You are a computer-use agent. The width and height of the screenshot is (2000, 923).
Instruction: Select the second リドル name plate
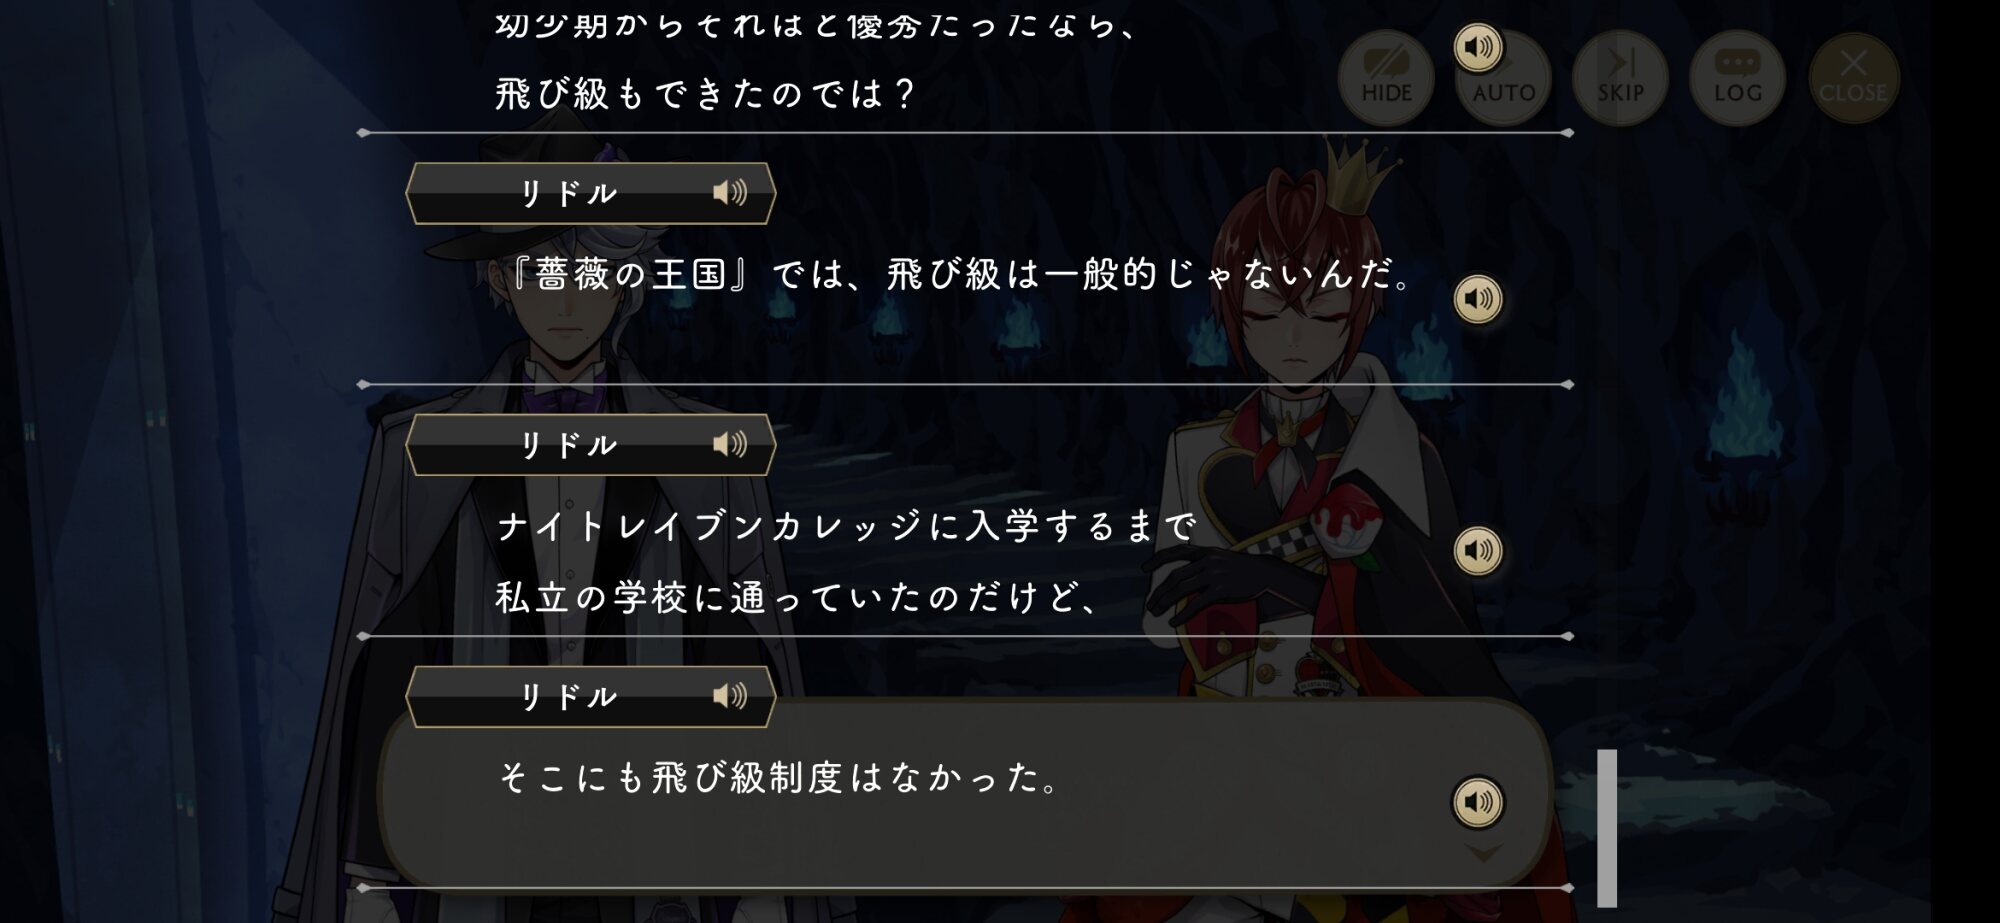pyautogui.click(x=590, y=445)
